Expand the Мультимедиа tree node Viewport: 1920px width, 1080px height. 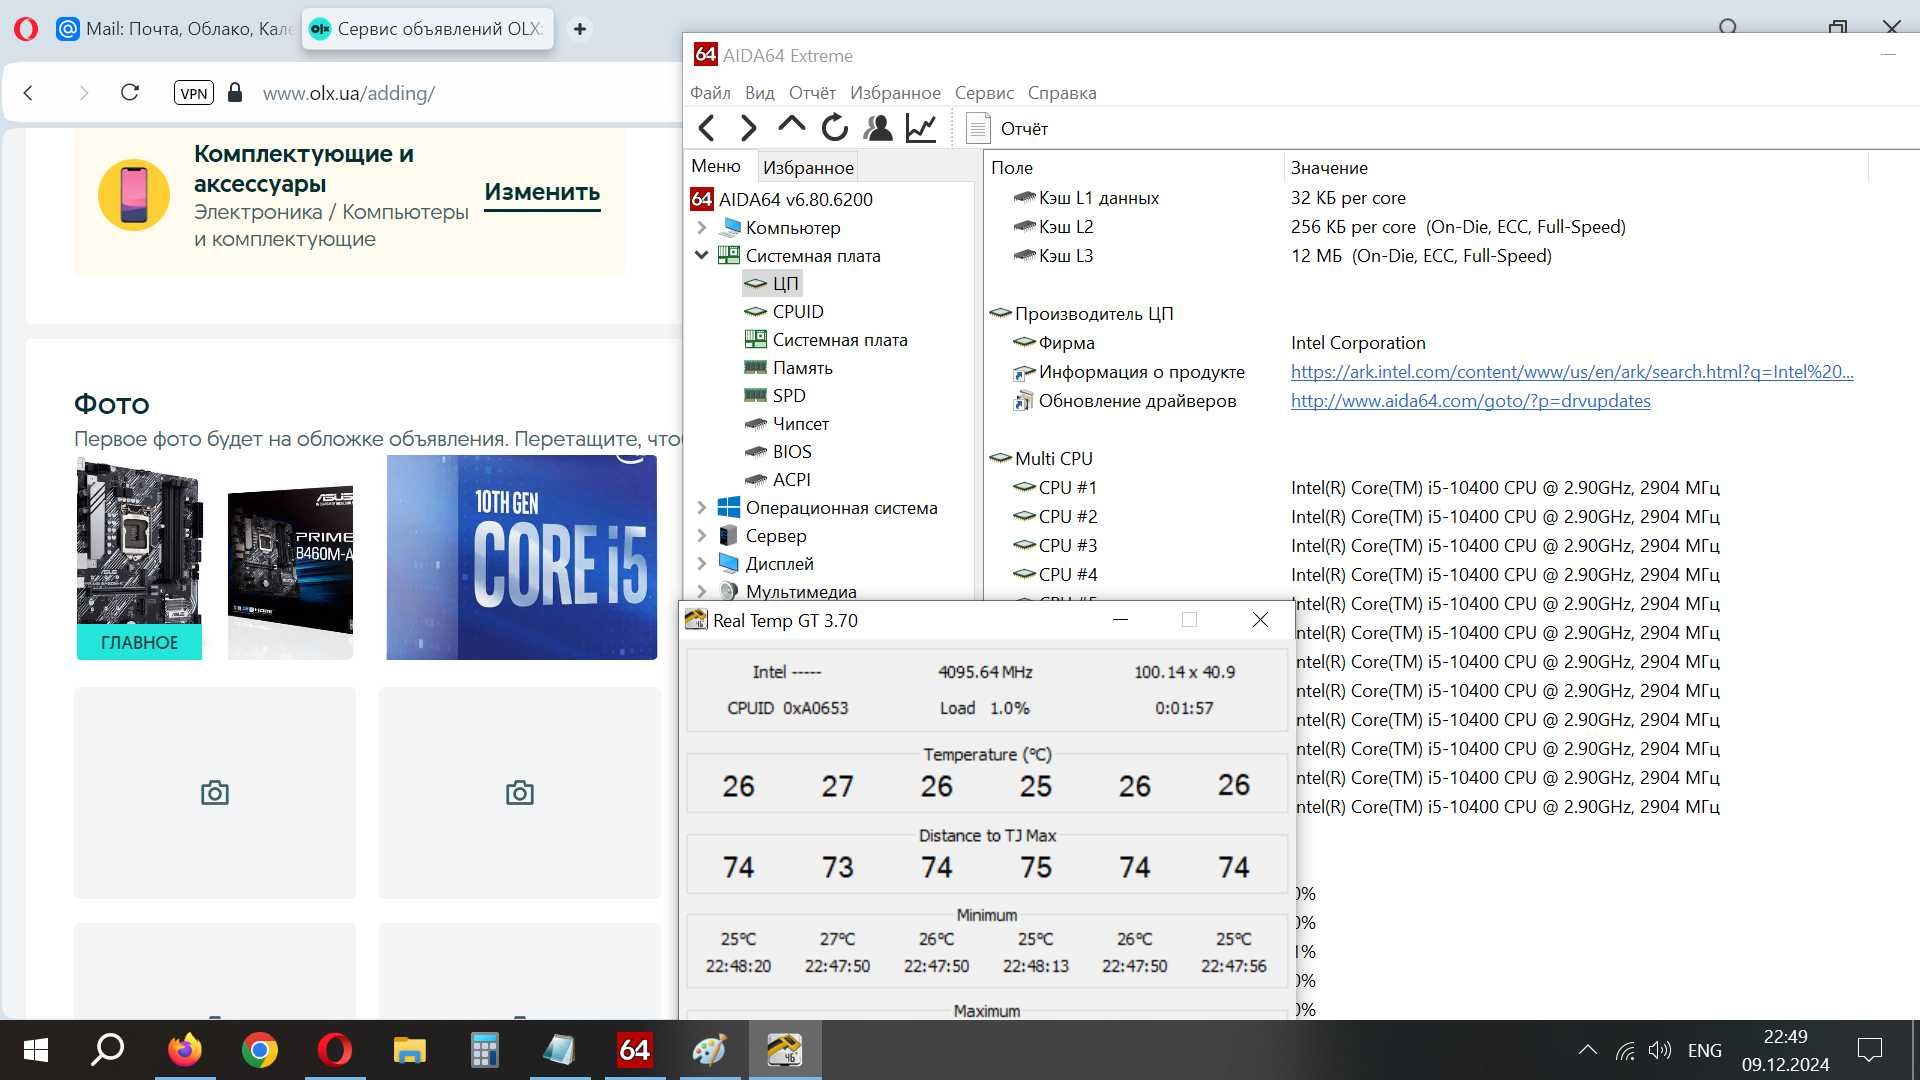(702, 591)
